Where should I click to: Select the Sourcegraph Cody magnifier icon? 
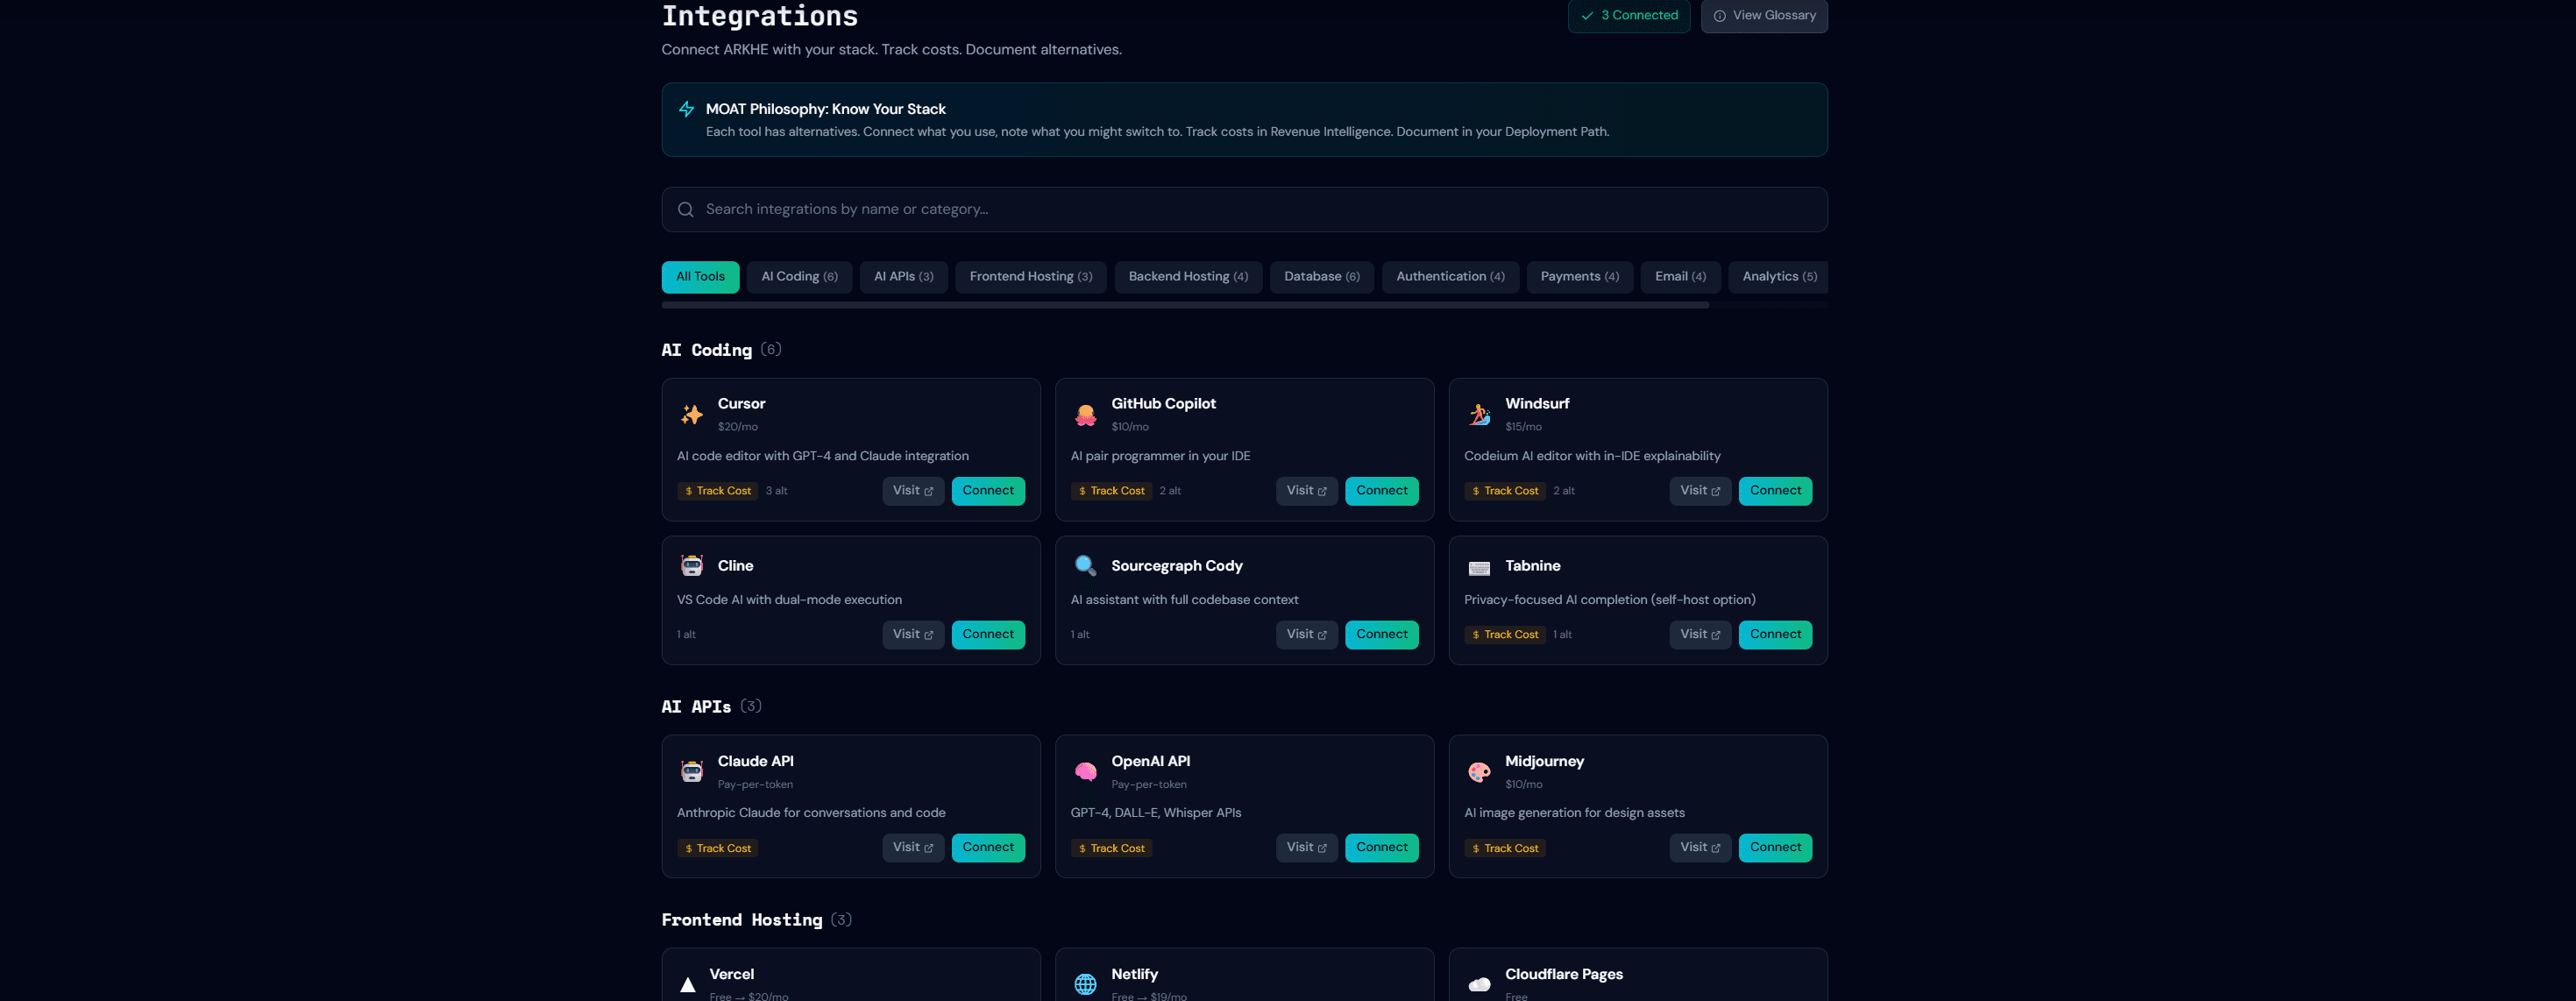click(x=1085, y=565)
